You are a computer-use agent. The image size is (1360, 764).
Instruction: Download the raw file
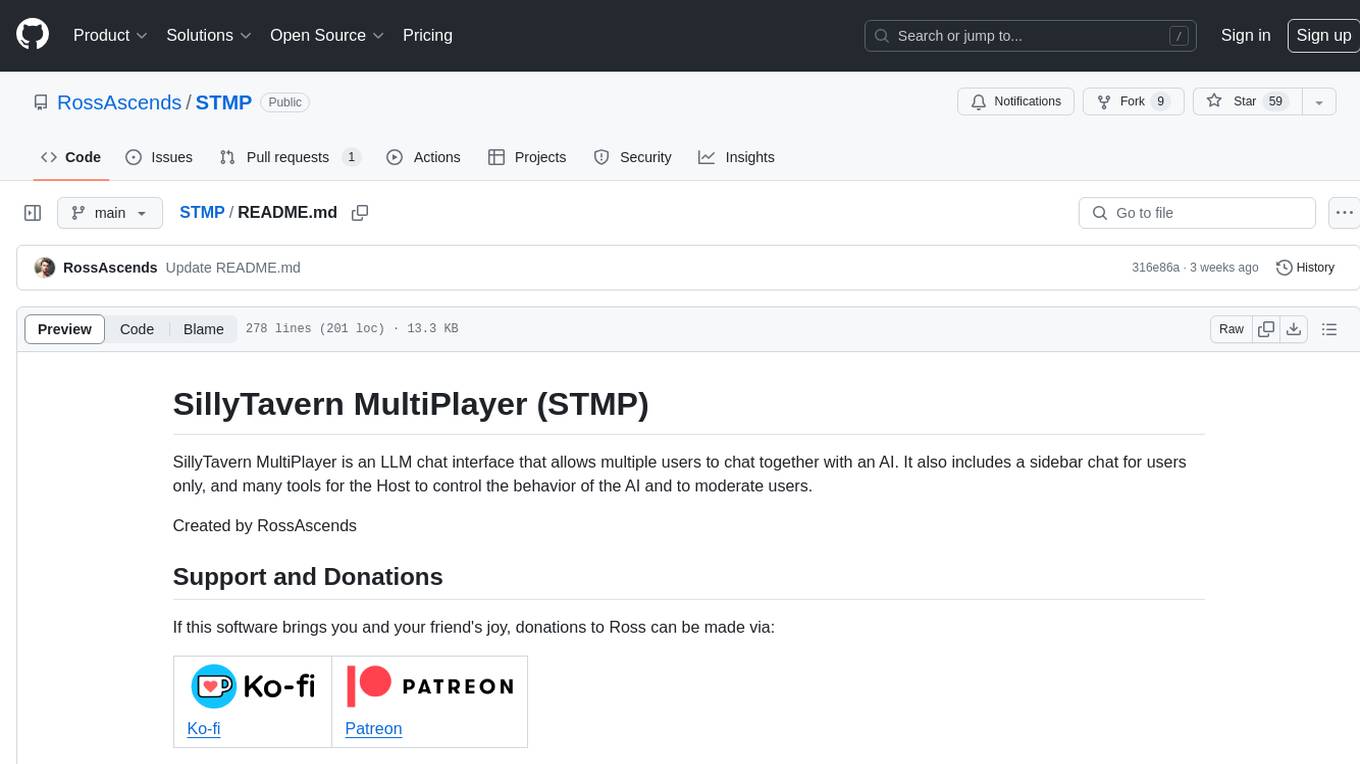coord(1294,329)
